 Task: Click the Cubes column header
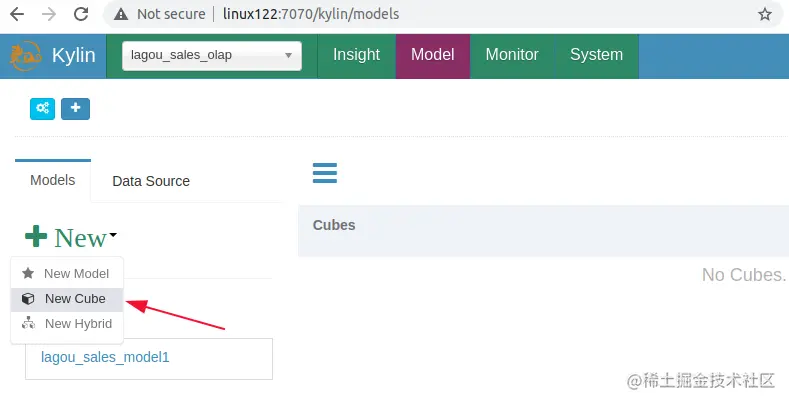334,225
